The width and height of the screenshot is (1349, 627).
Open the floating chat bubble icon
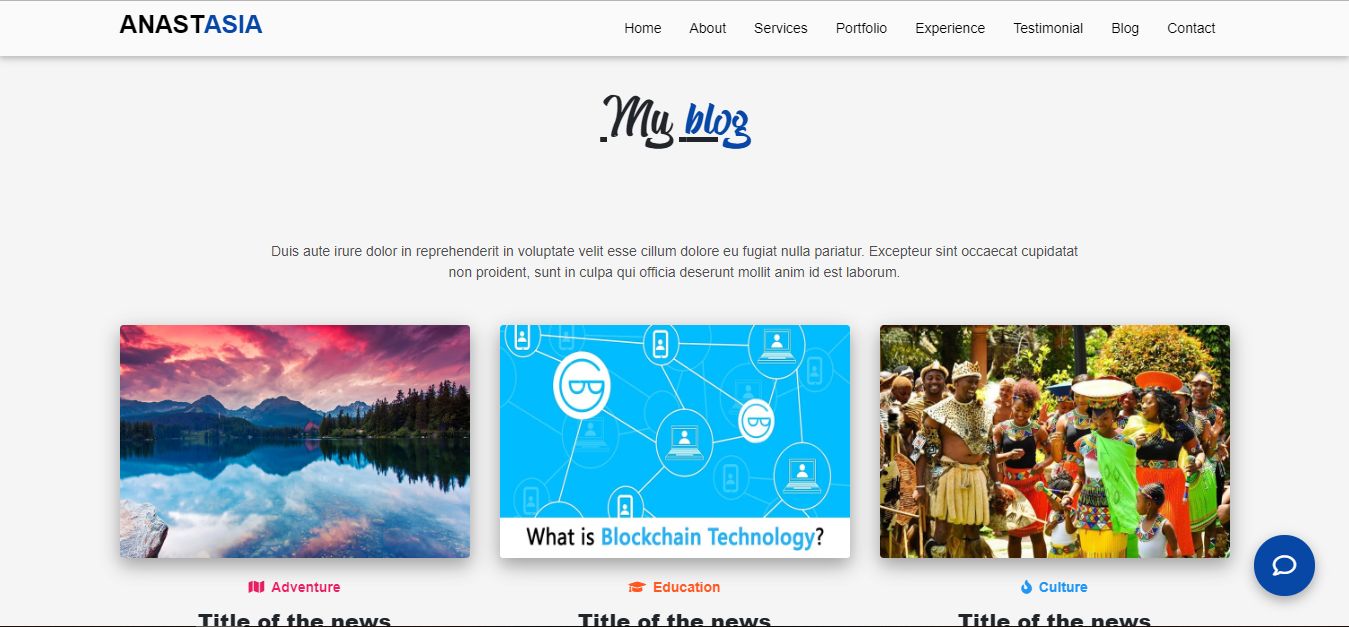tap(1284, 566)
